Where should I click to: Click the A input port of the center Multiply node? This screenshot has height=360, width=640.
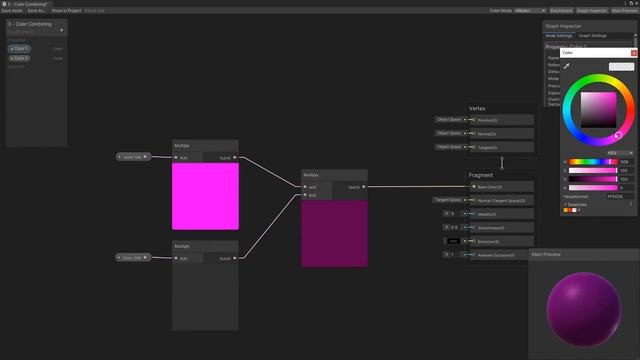(x=305, y=187)
